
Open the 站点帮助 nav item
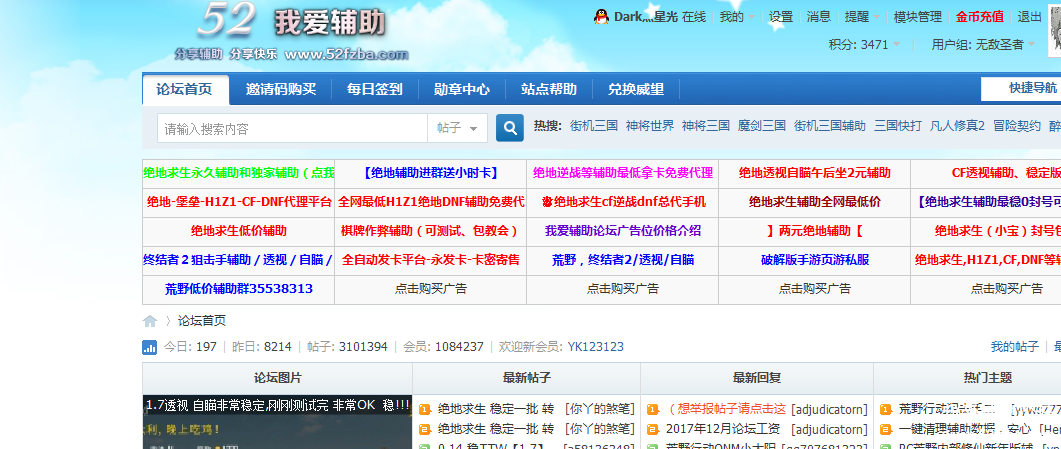[549, 89]
